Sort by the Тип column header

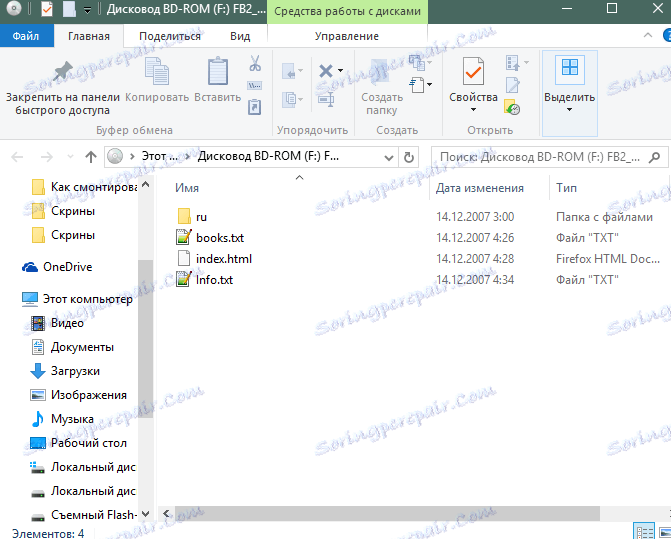pyautogui.click(x=566, y=188)
